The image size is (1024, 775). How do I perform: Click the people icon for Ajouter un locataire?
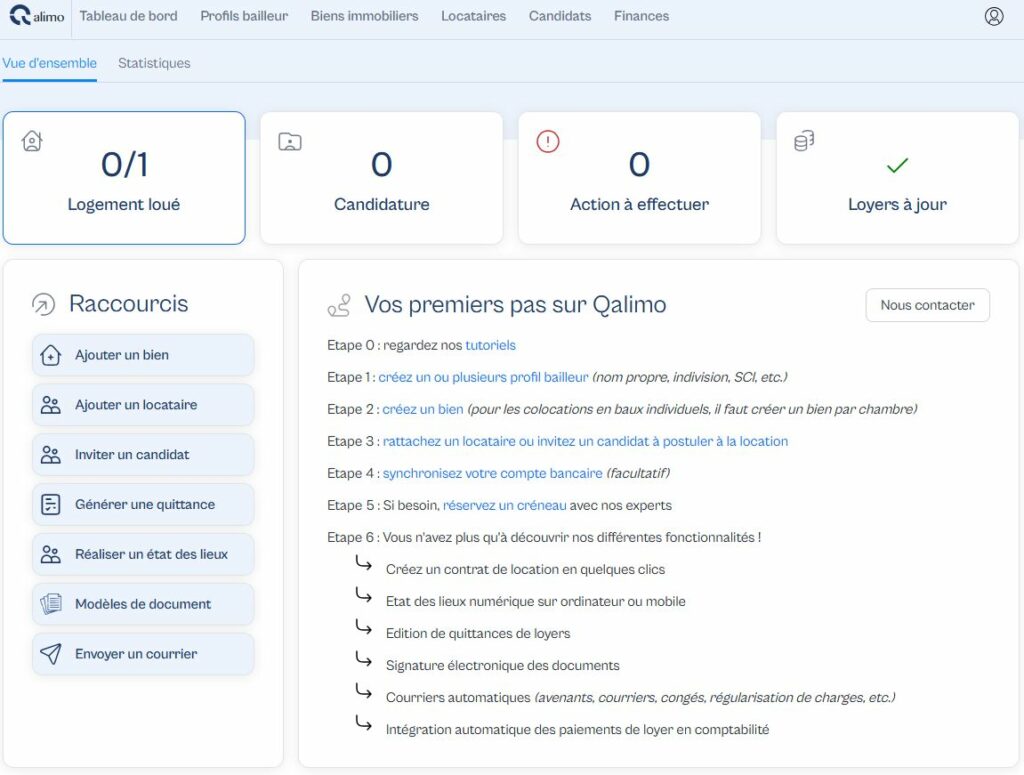(51, 405)
